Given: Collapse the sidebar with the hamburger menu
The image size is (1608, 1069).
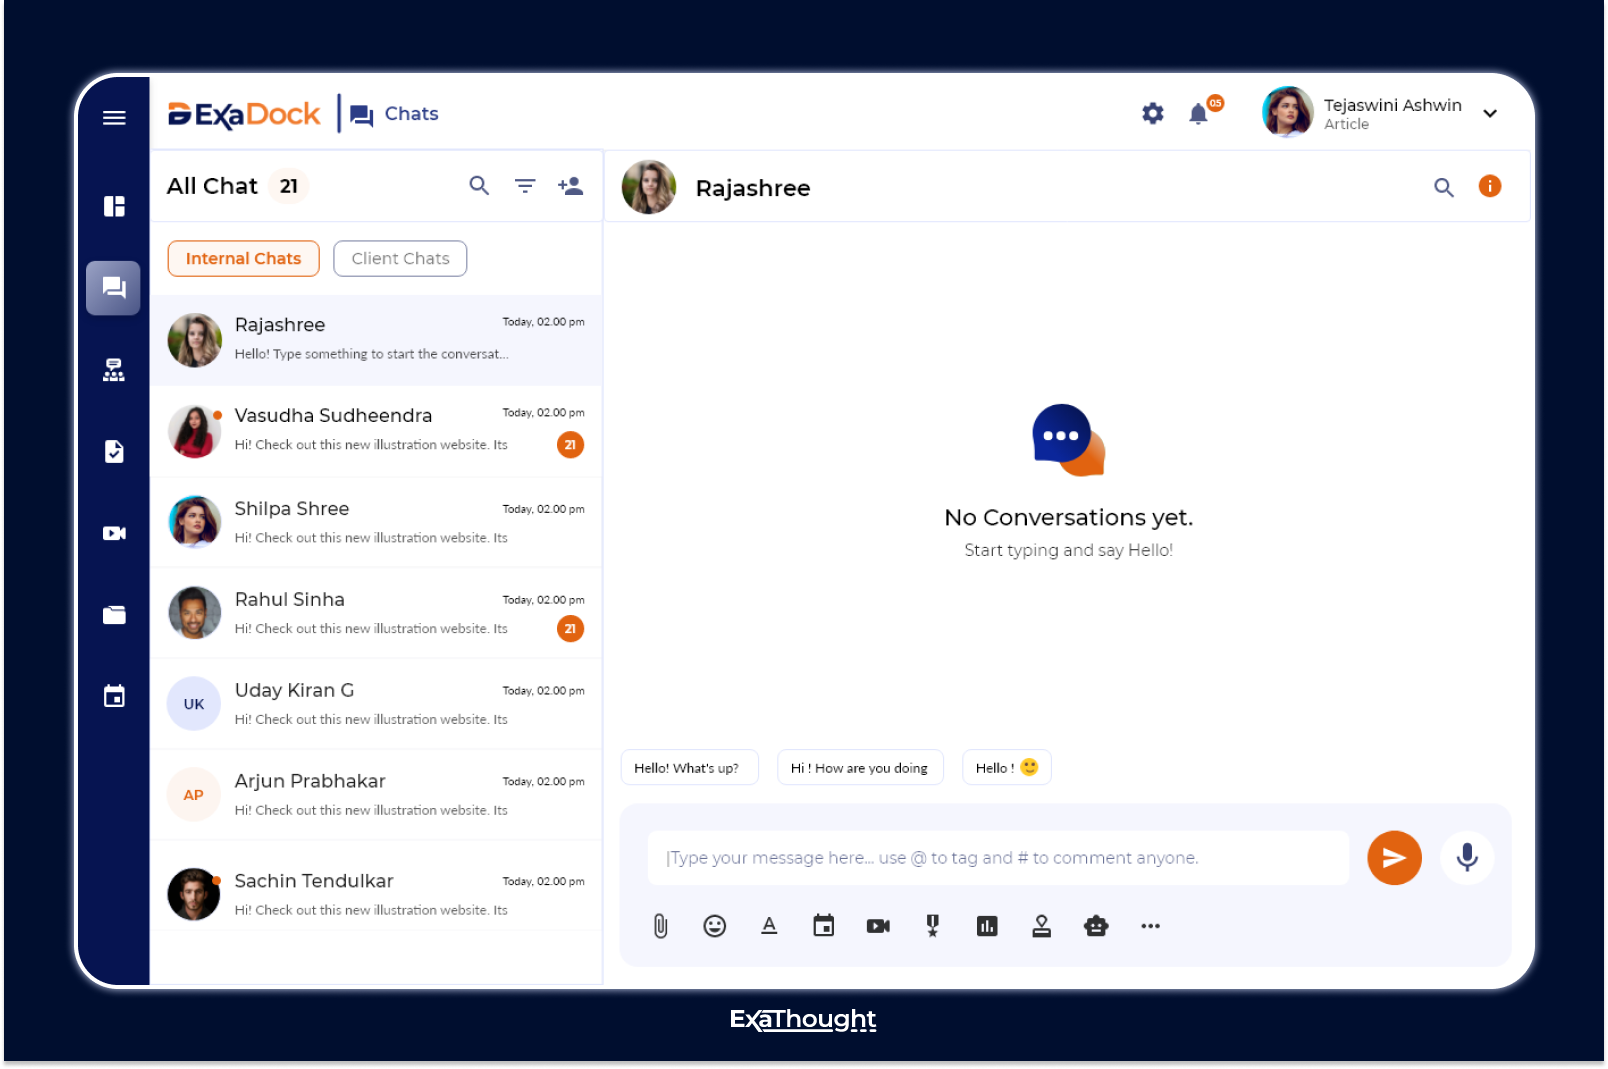Looking at the screenshot, I should coord(113,117).
